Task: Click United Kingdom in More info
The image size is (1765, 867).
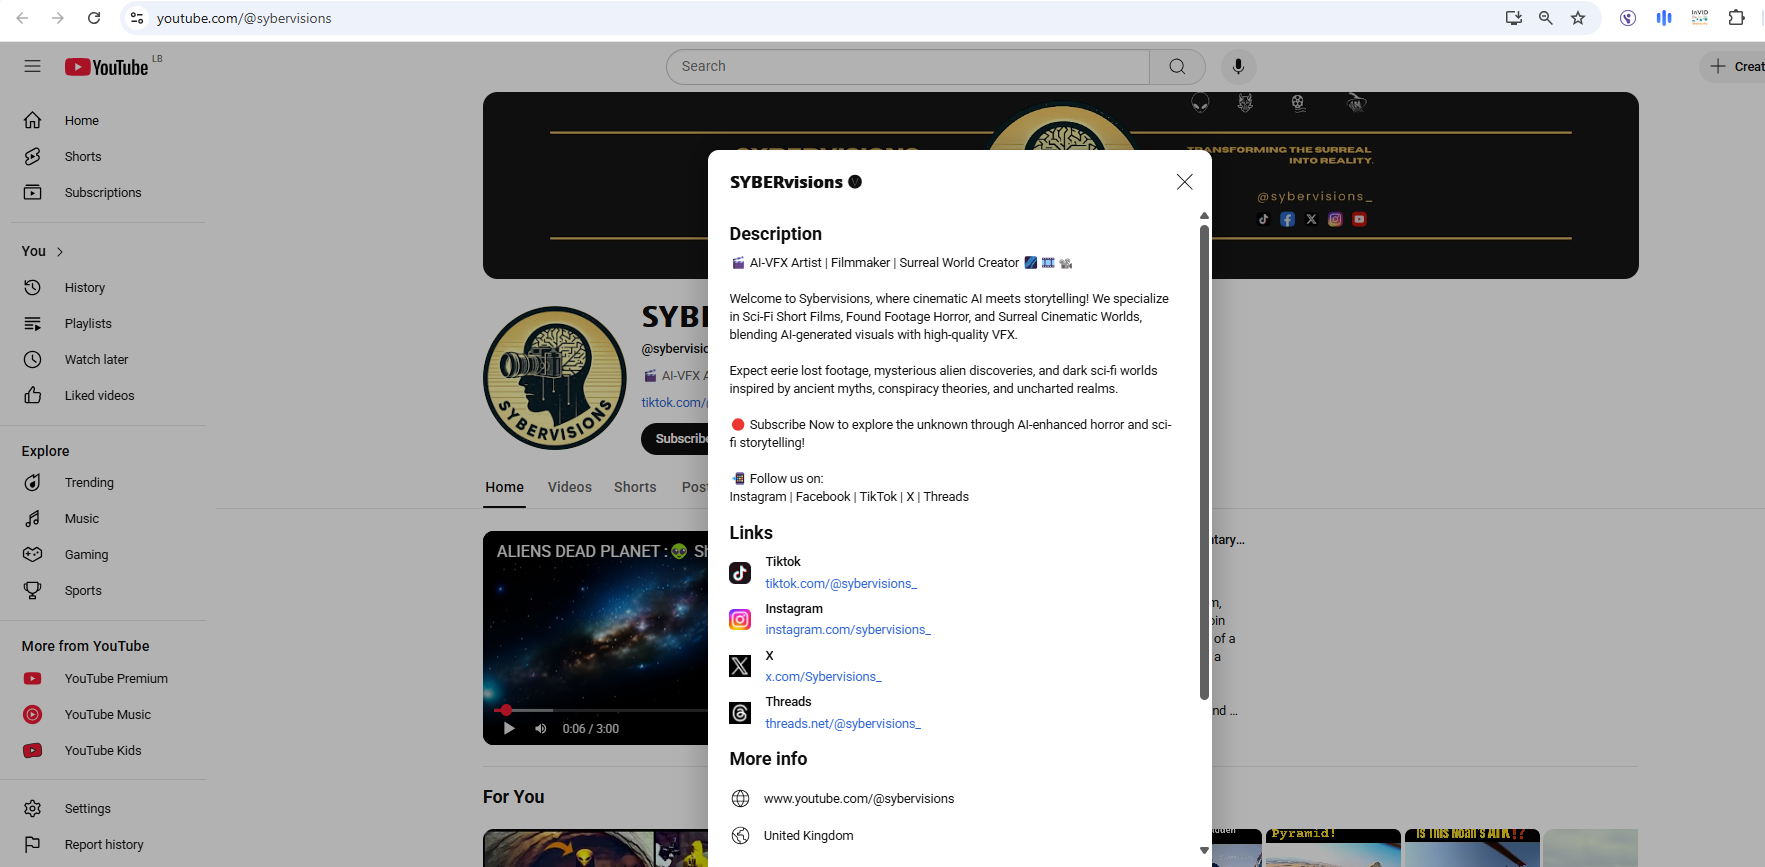Action: point(808,836)
